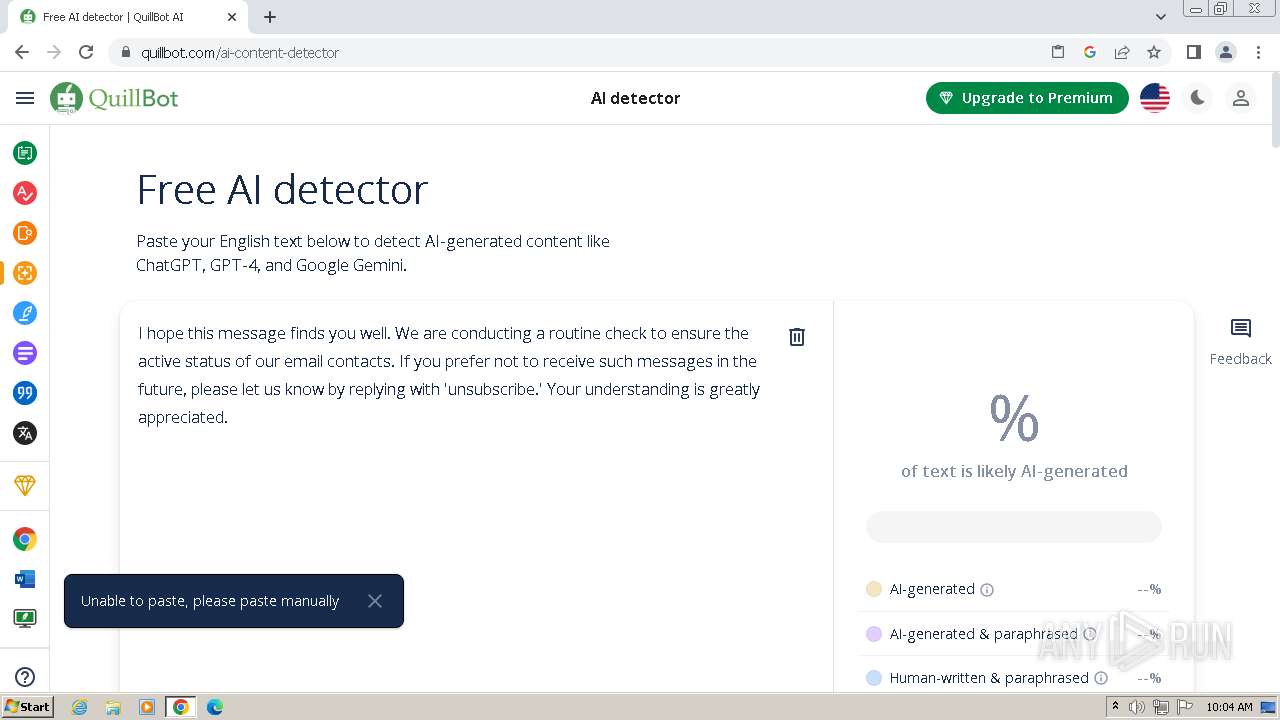1280x720 pixels.
Task: Click Upgrade to Premium button
Action: click(1027, 98)
